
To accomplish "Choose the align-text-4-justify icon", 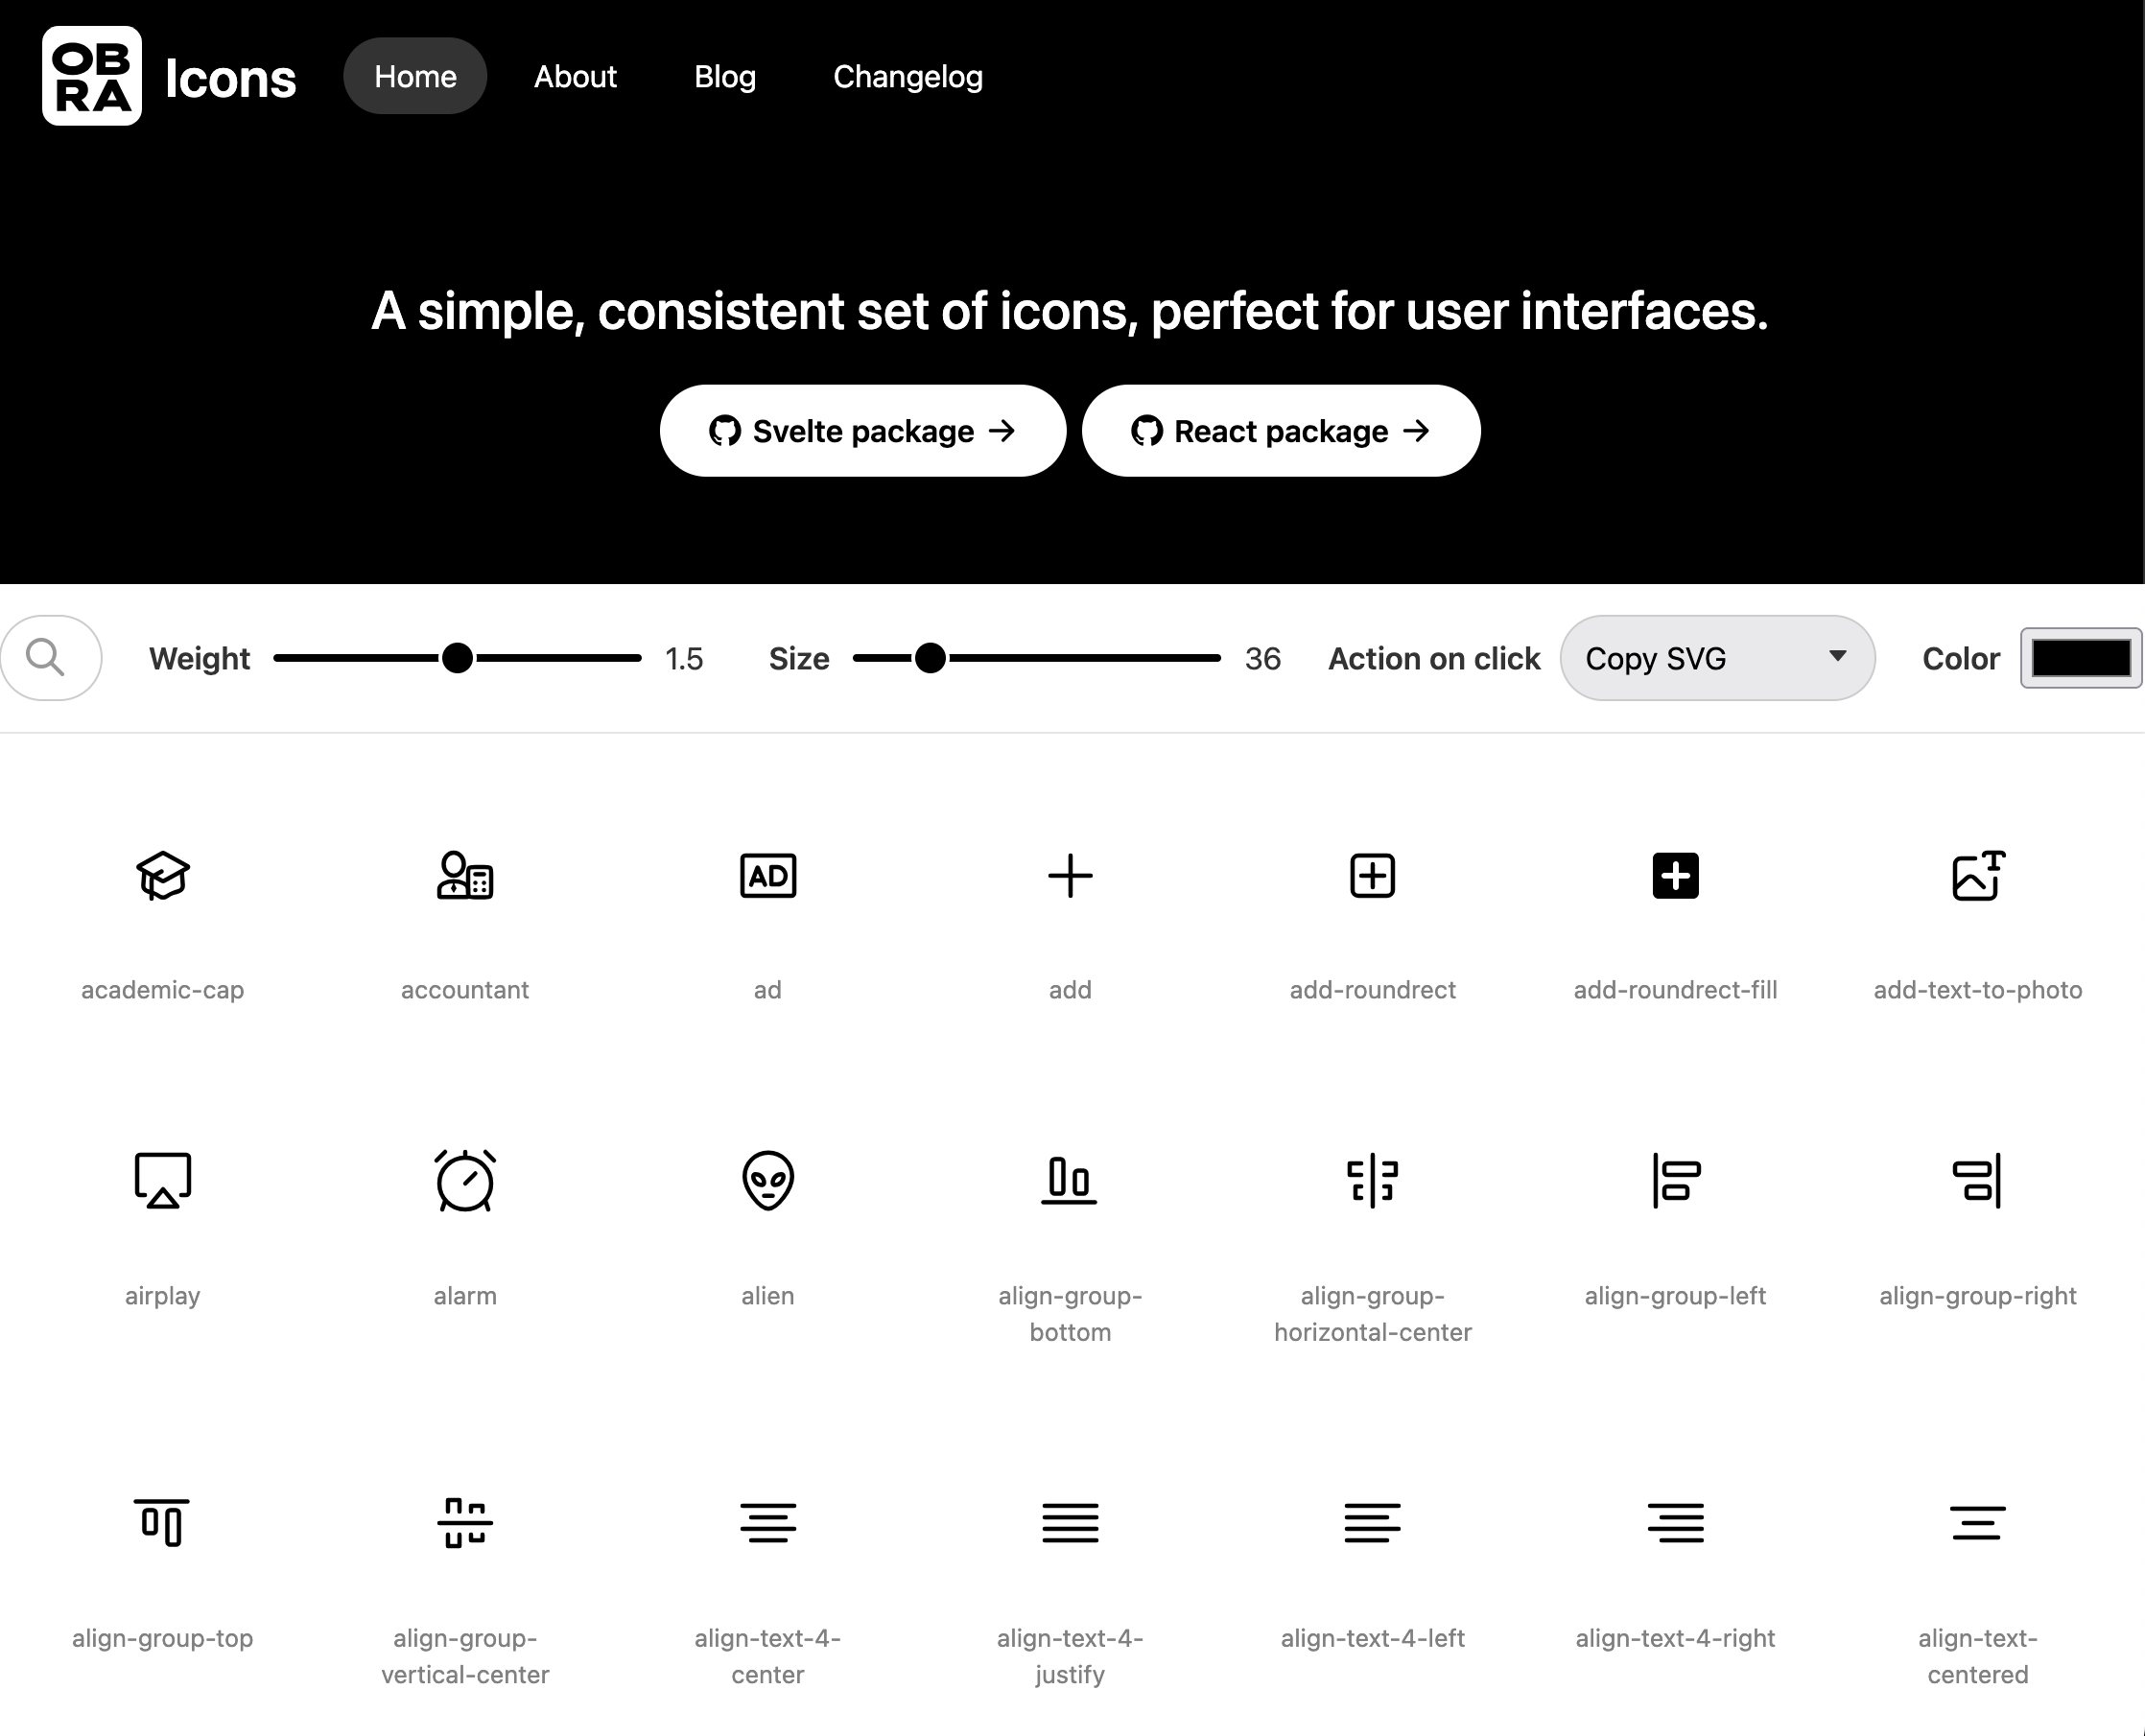I will pyautogui.click(x=1070, y=1522).
